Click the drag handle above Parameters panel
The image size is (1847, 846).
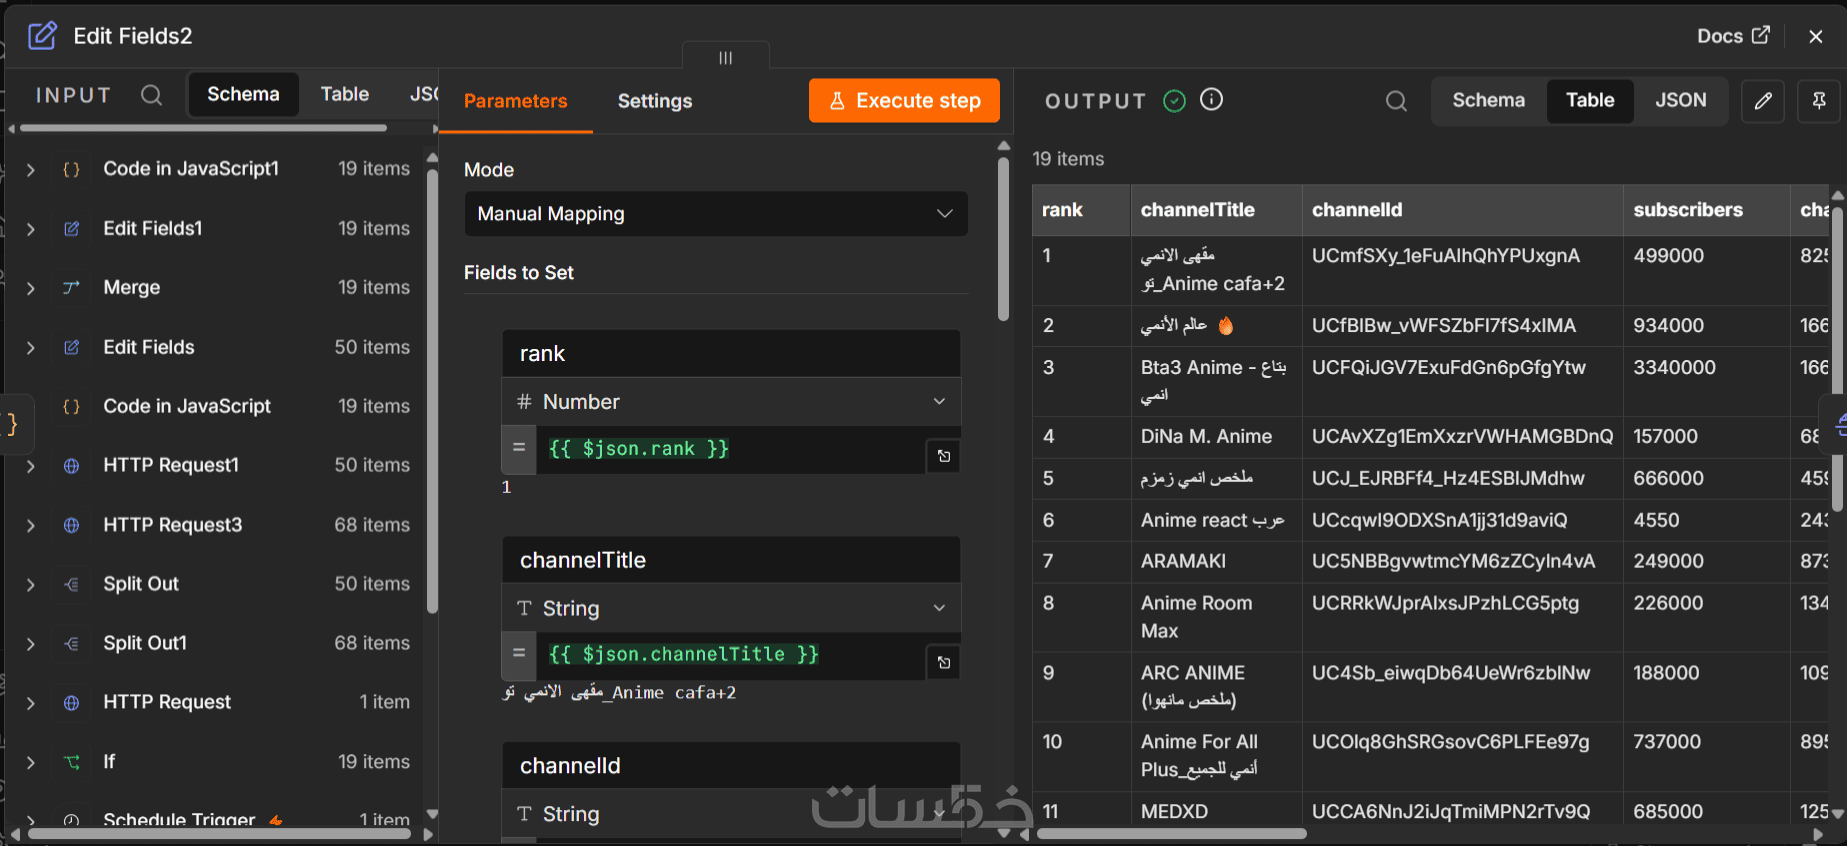tap(726, 58)
